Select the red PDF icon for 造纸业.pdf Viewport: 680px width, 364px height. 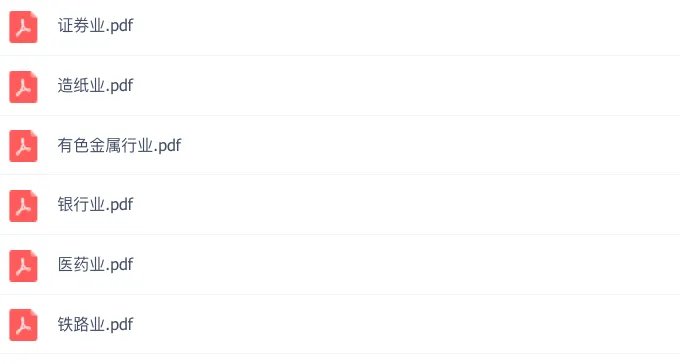(x=23, y=87)
